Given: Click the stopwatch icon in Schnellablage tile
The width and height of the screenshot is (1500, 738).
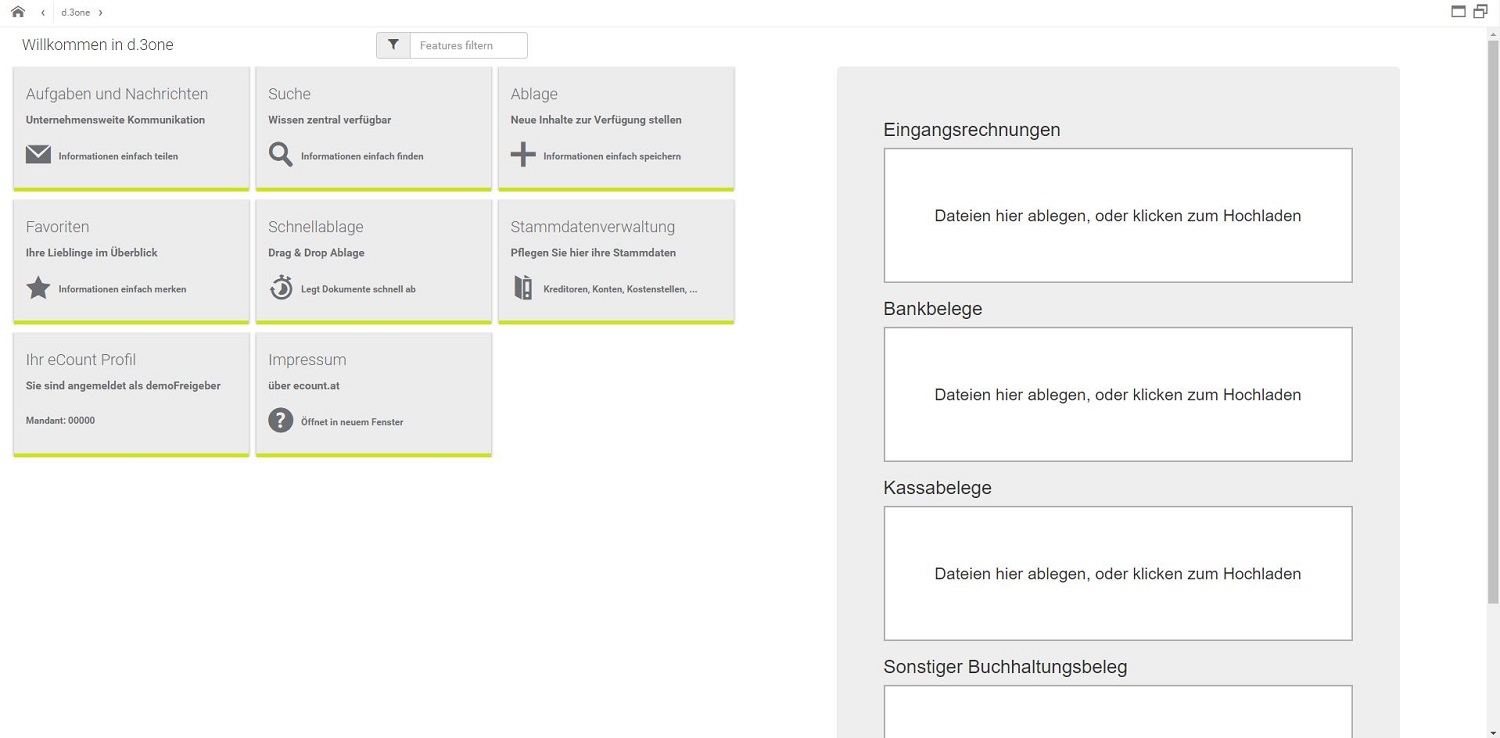Looking at the screenshot, I should point(281,288).
